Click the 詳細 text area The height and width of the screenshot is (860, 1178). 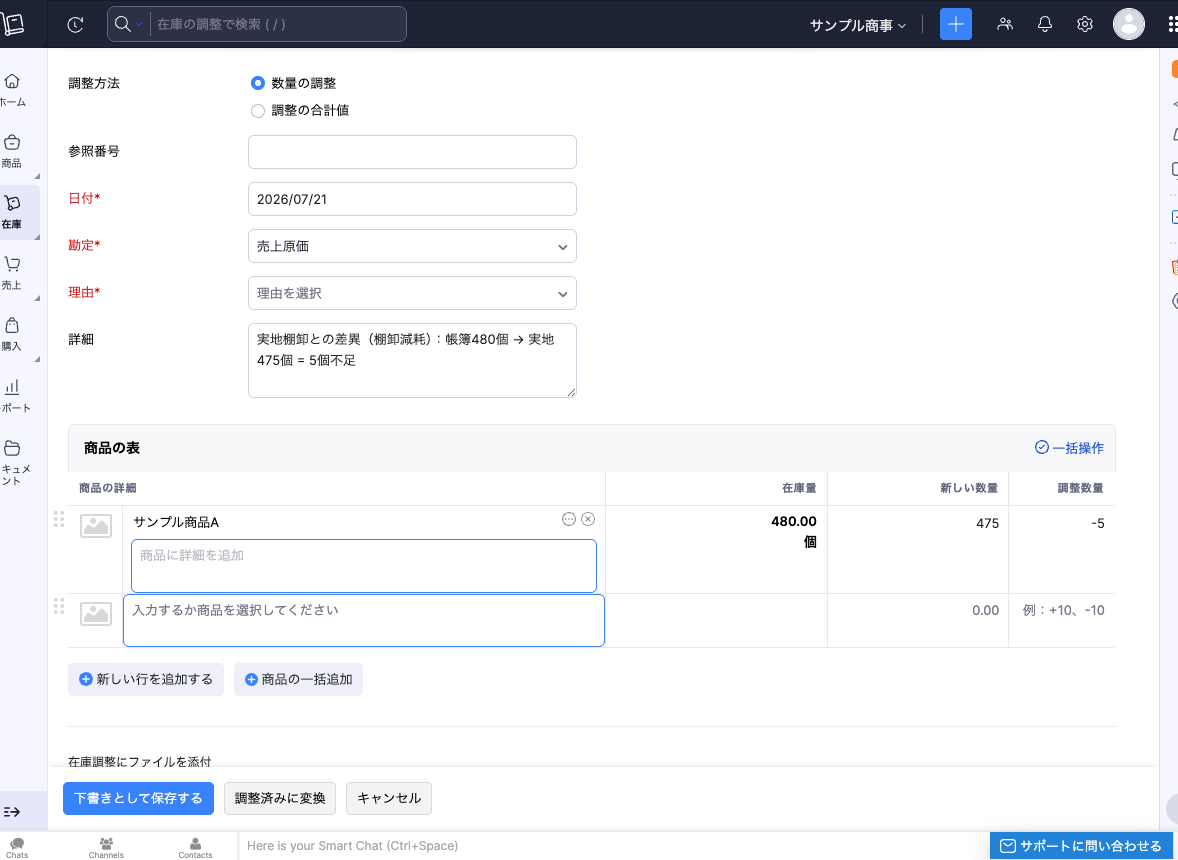pos(412,361)
